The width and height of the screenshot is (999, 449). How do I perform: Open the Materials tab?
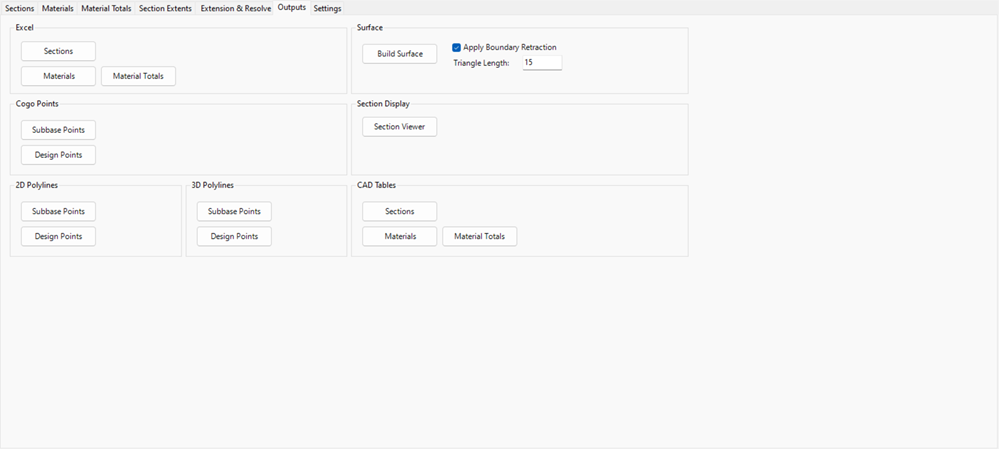point(58,8)
